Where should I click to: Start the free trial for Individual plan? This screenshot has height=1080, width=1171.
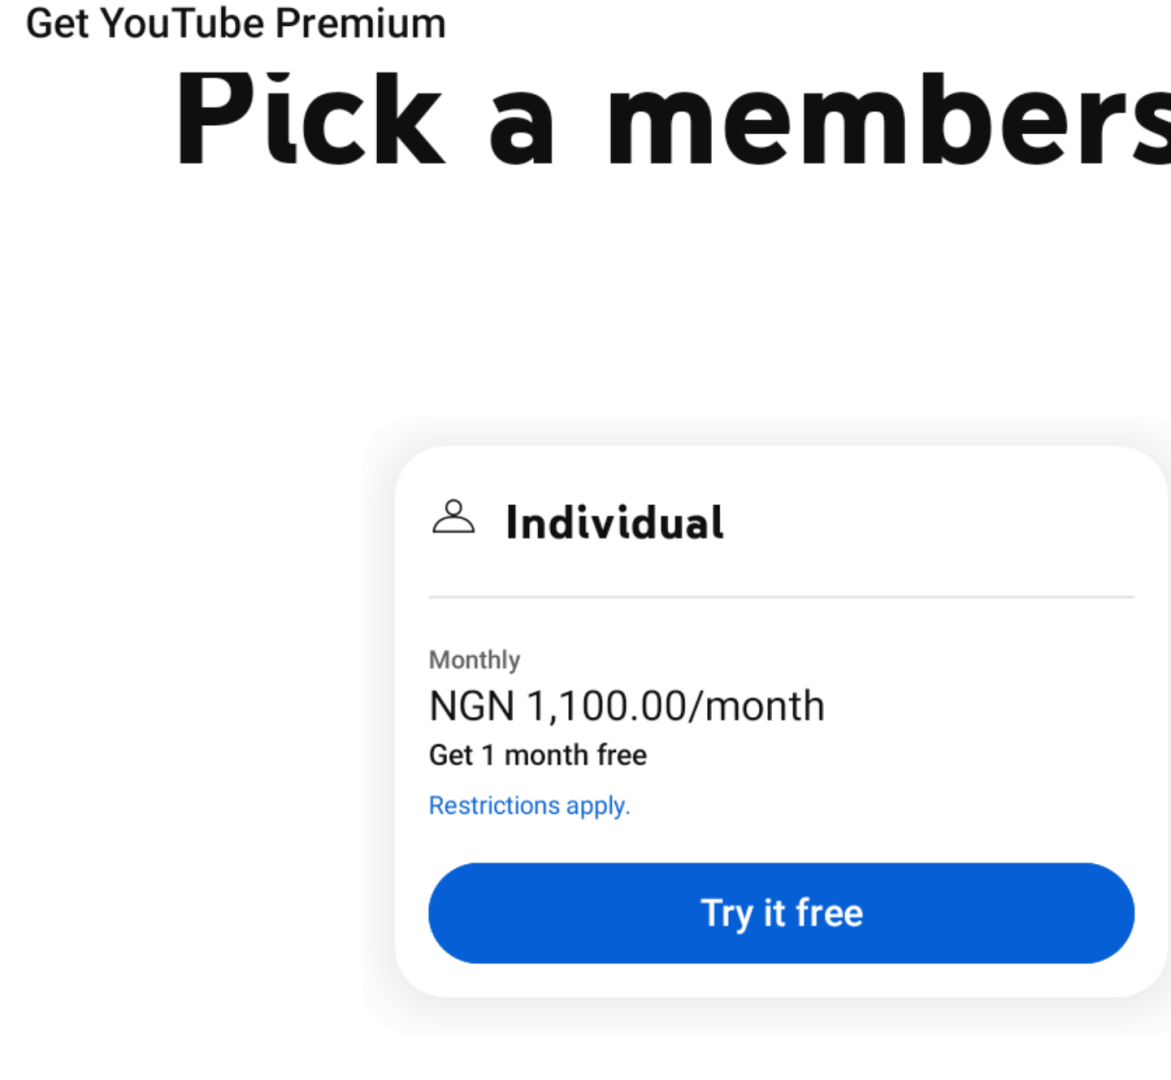[781, 913]
